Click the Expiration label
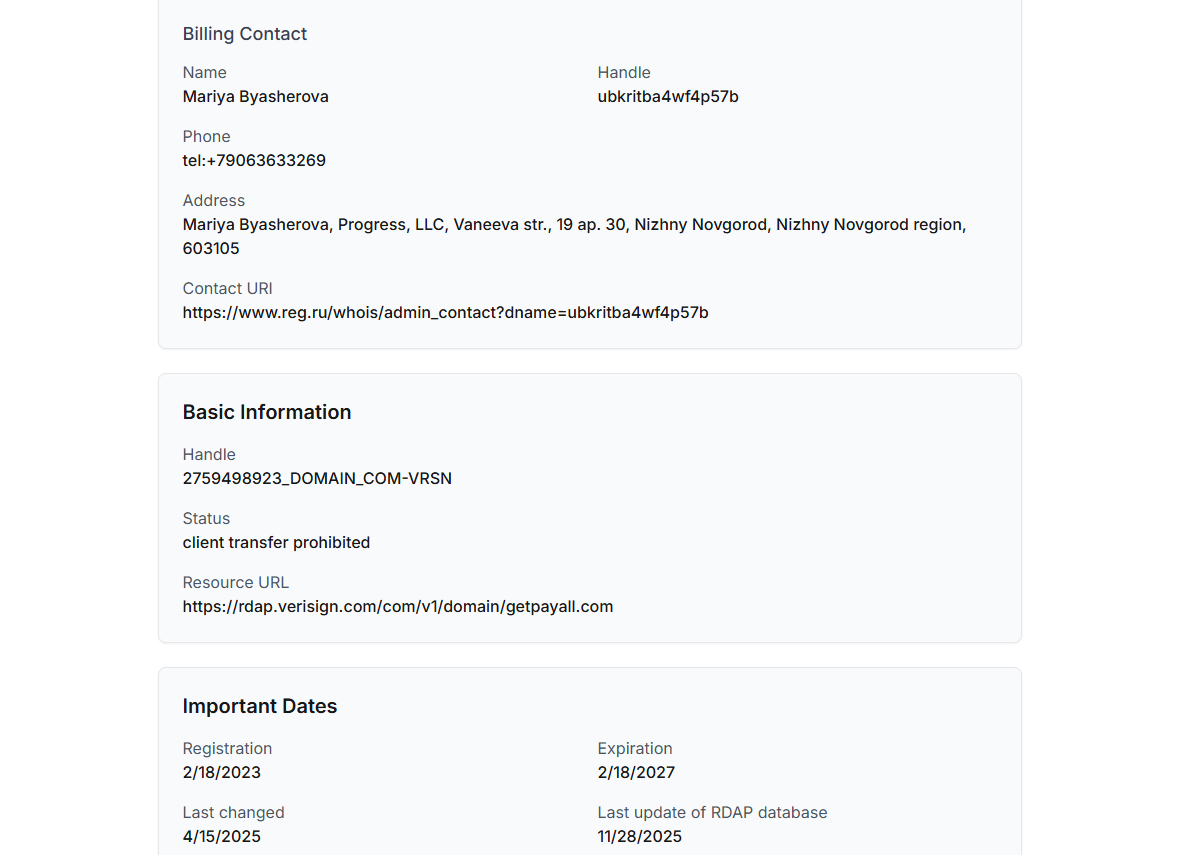Image resolution: width=1193 pixels, height=855 pixels. click(634, 749)
